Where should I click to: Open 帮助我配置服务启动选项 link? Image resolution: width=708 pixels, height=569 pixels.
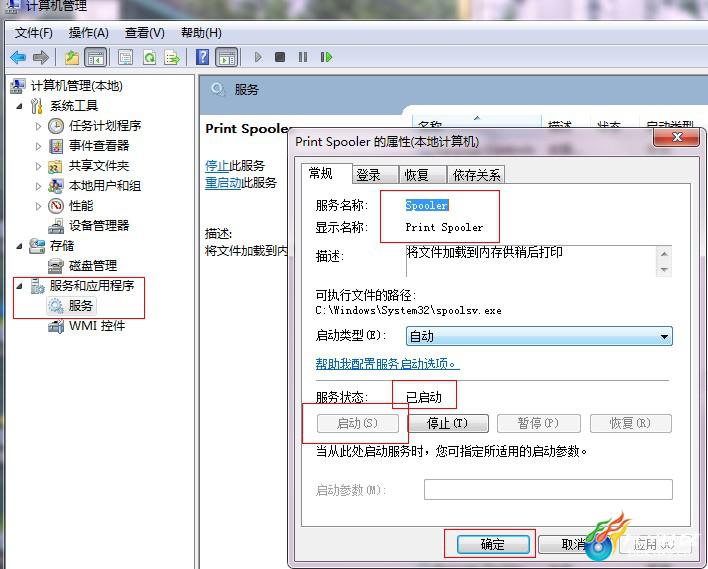(387, 364)
